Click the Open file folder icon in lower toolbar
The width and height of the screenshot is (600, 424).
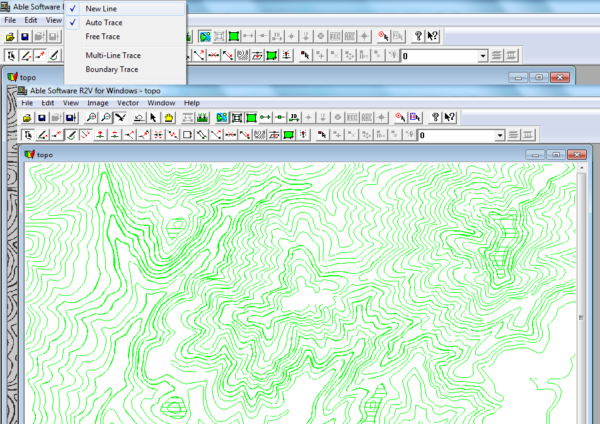pos(28,118)
